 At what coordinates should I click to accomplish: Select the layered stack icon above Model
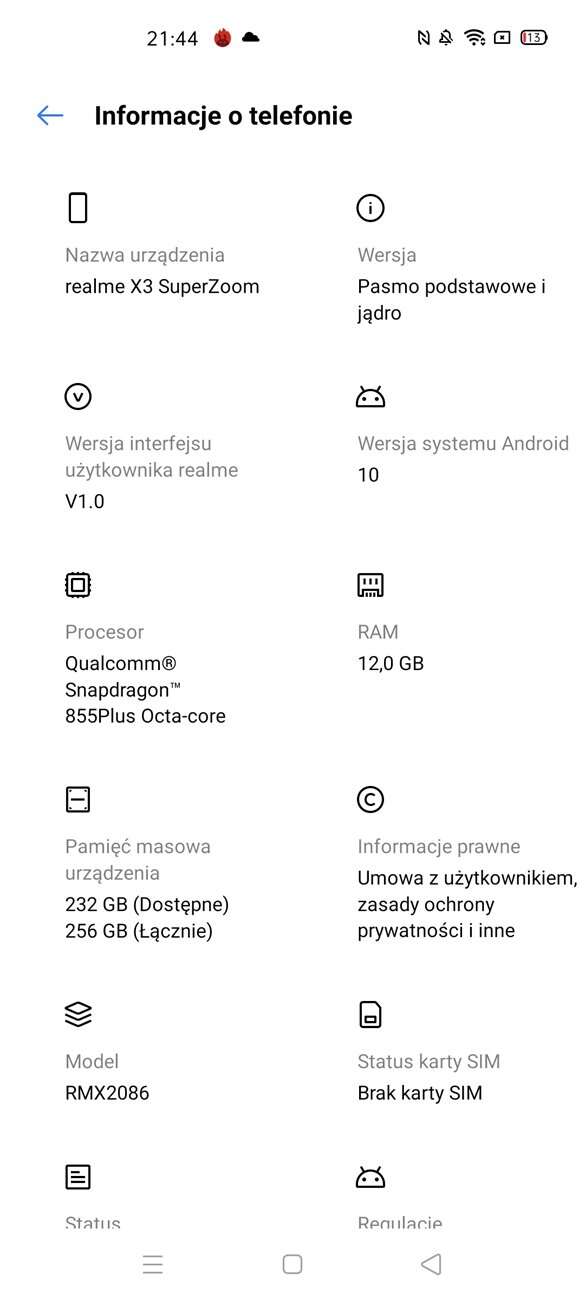78,1014
